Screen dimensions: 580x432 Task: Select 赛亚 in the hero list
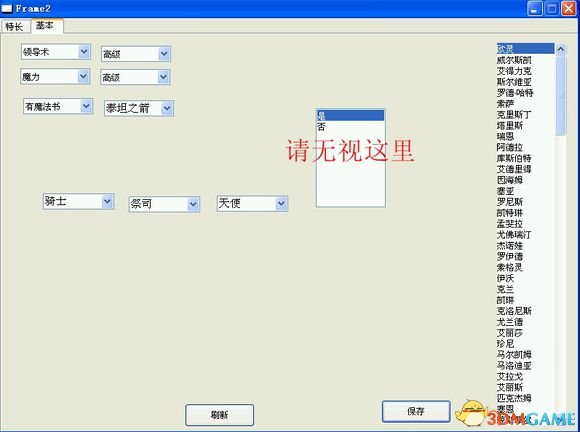coord(525,191)
